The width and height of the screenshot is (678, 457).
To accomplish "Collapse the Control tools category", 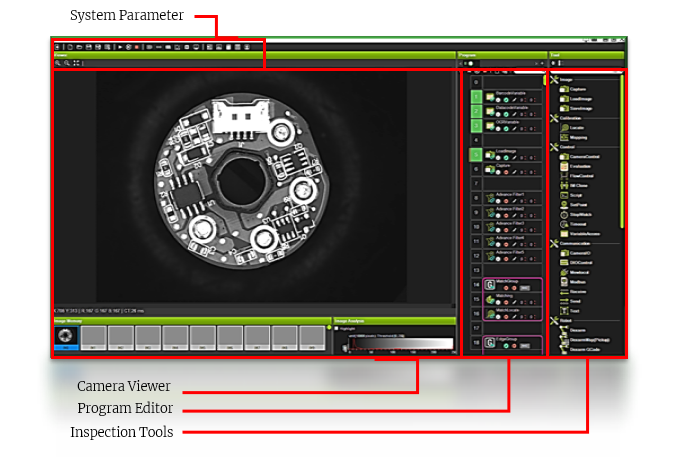I will point(555,147).
